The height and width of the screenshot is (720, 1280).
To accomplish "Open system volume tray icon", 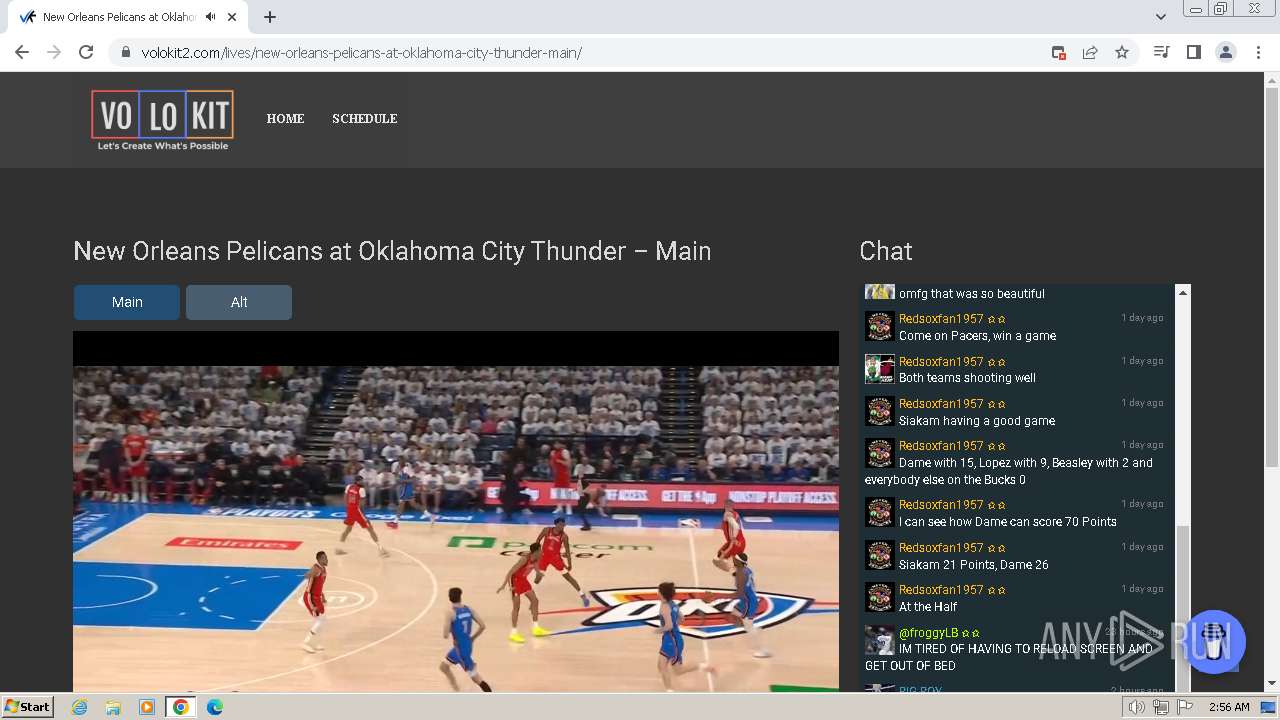I will (1137, 707).
